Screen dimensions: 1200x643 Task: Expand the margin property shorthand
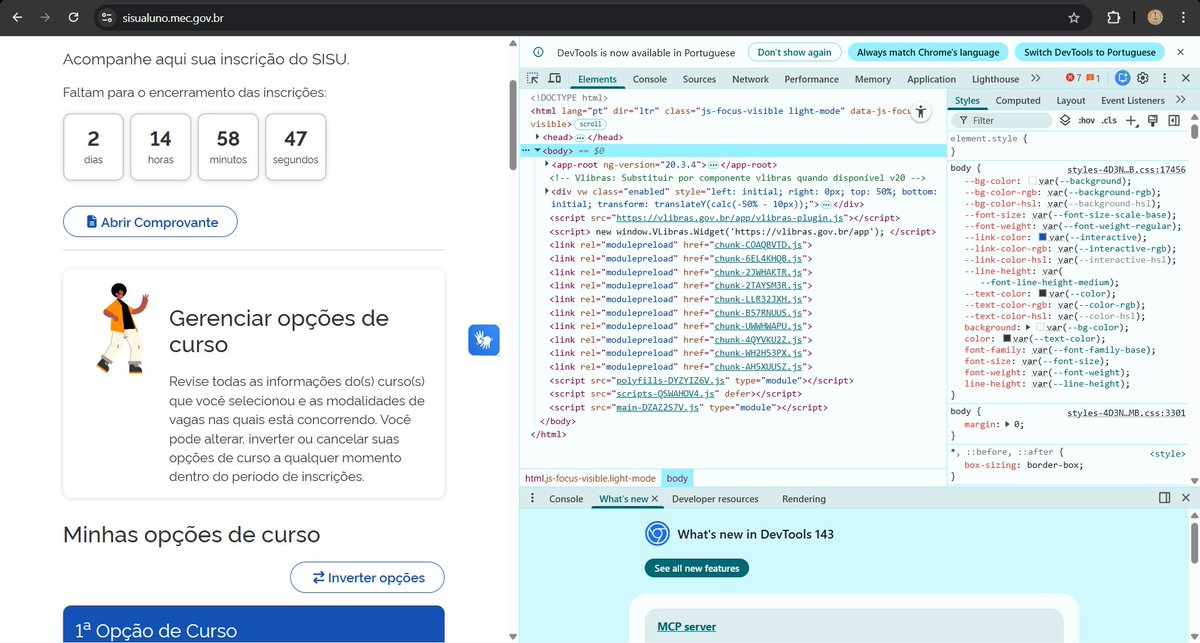1008,424
